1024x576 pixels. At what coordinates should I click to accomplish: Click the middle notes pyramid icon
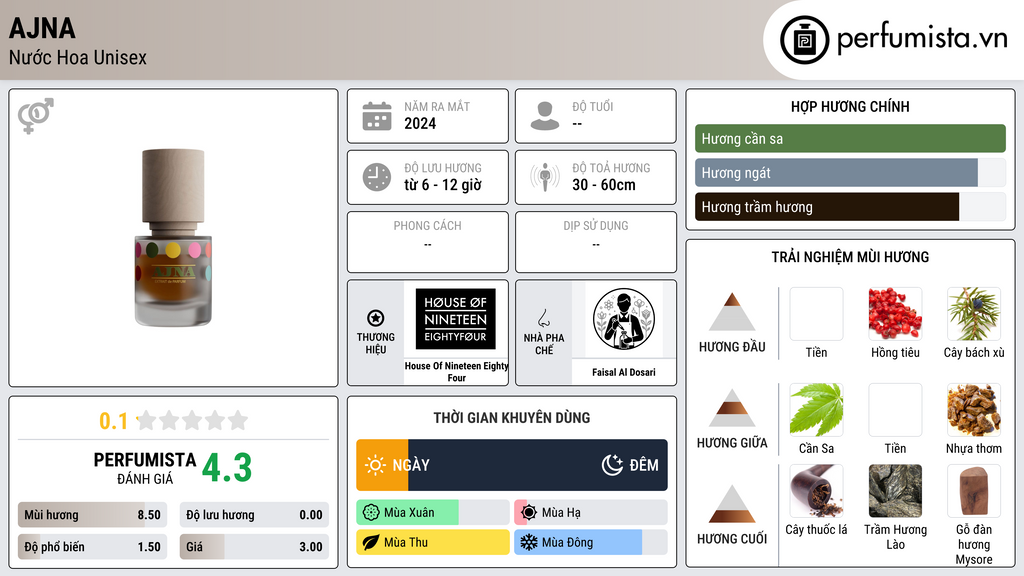pos(732,408)
